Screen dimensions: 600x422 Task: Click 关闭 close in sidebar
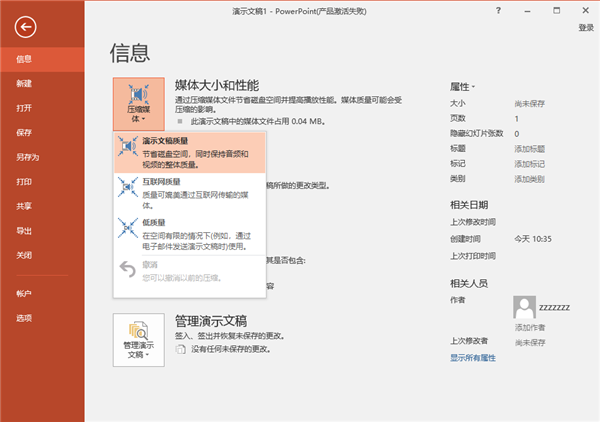(42, 255)
